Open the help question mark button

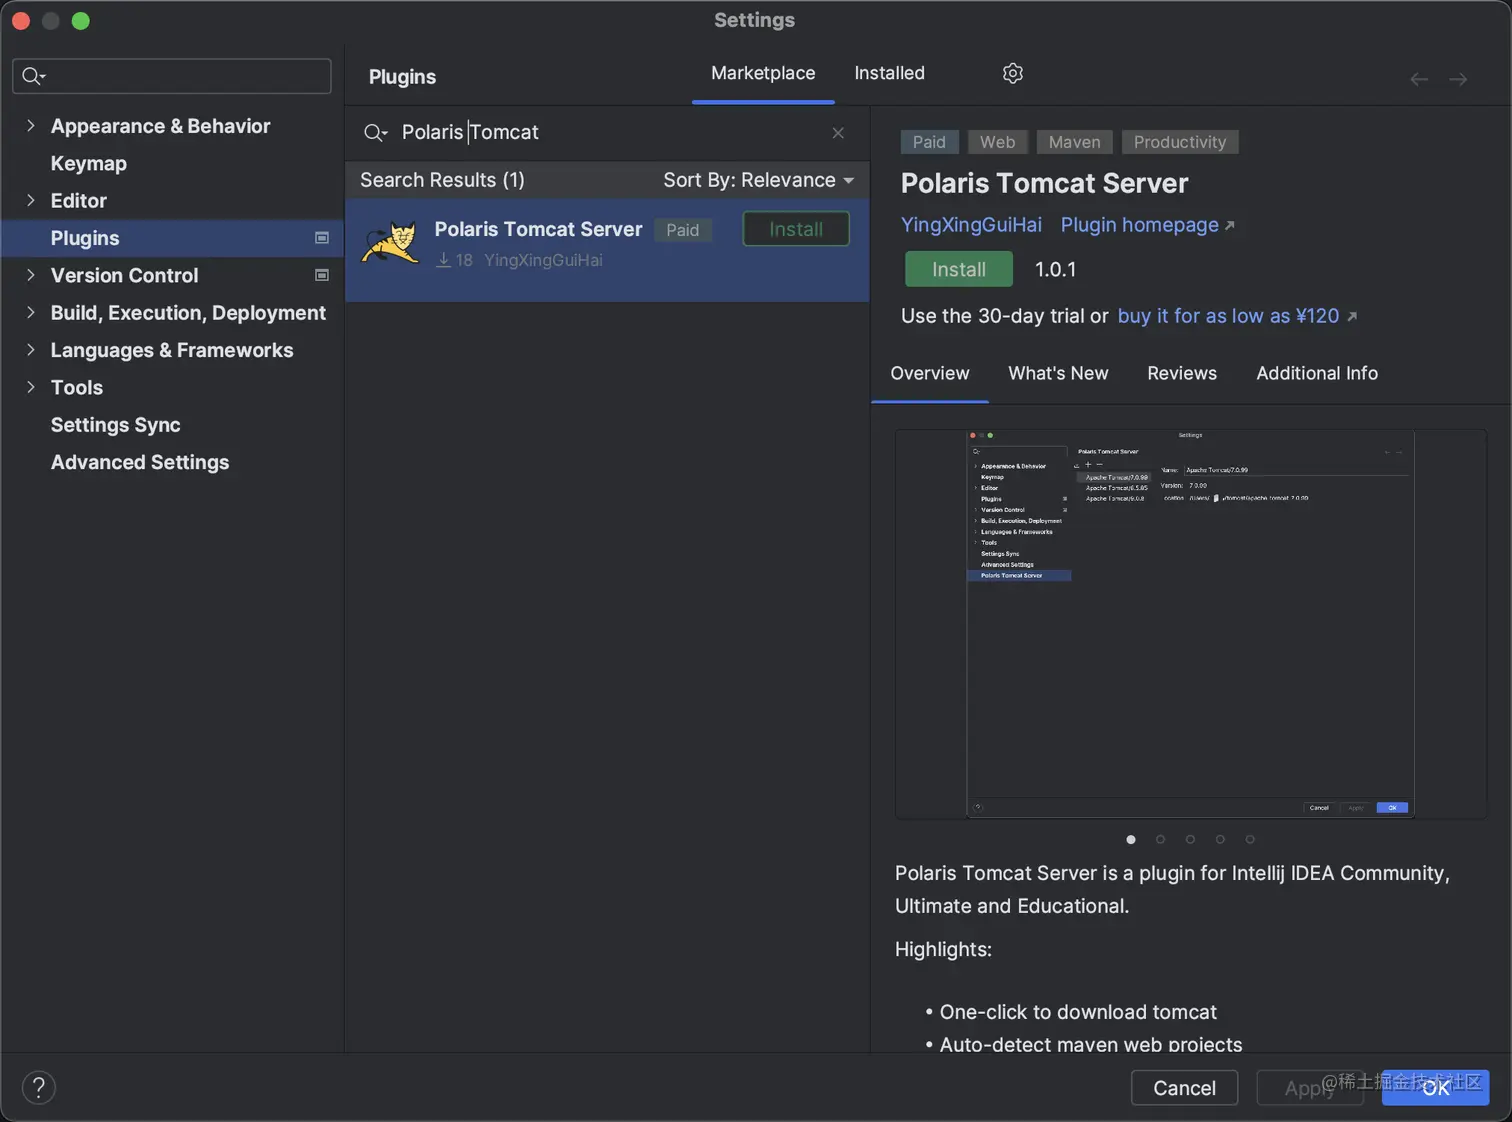39,1087
